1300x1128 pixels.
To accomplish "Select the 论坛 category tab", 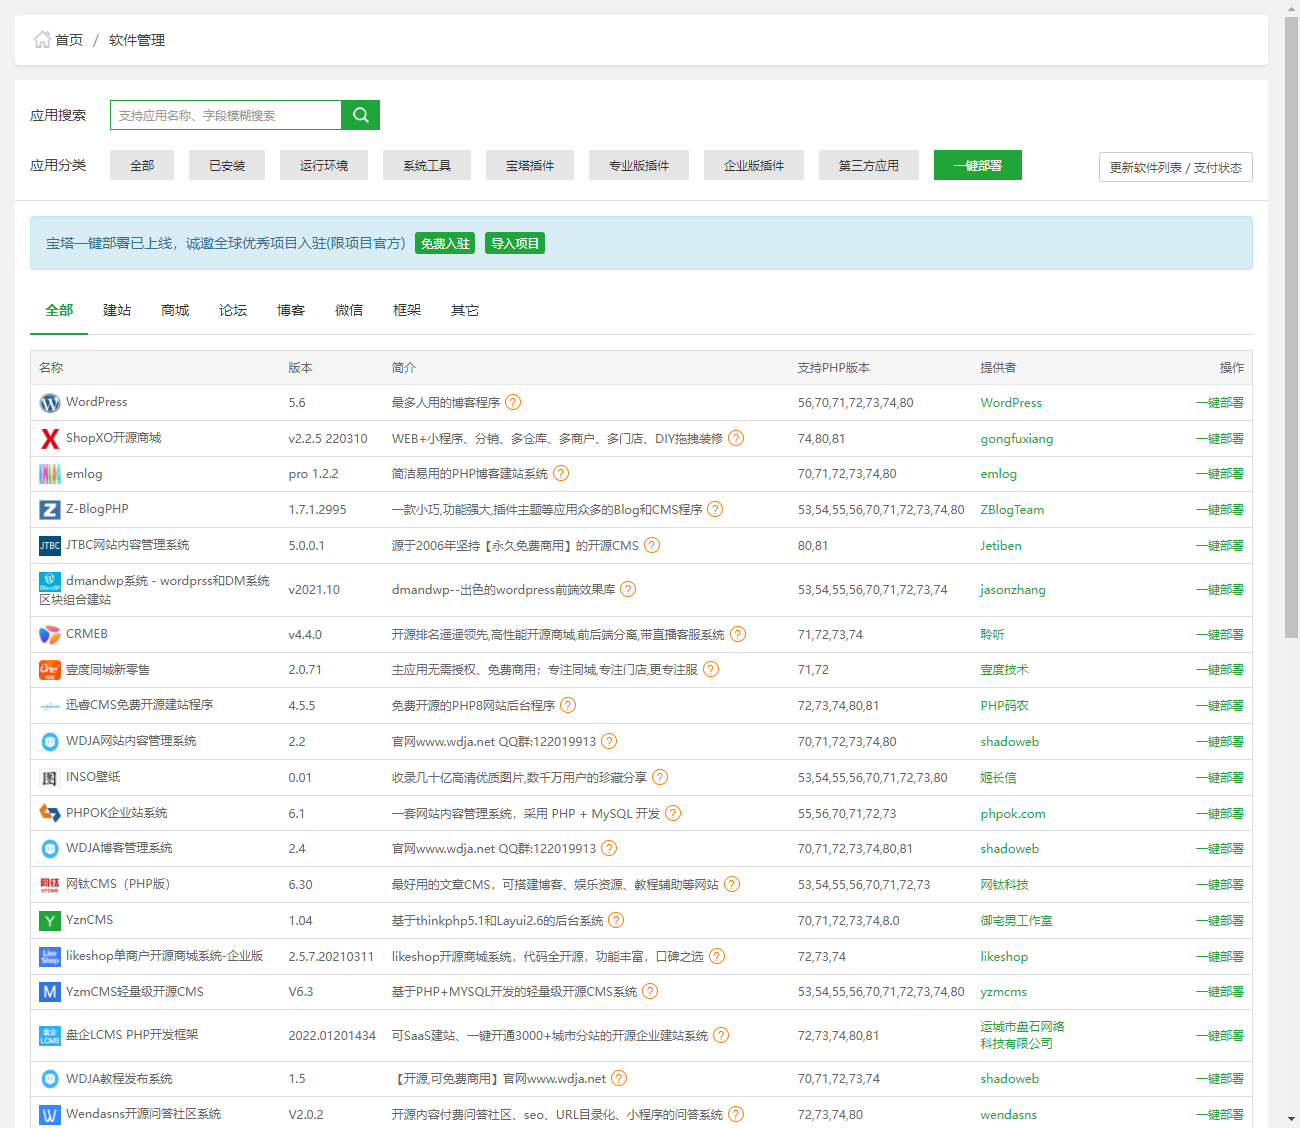I will pos(233,311).
